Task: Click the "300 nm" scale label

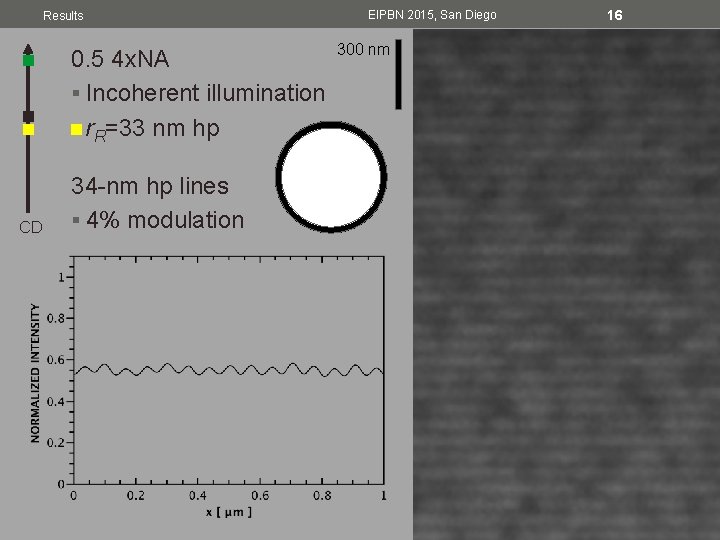Action: click(363, 49)
